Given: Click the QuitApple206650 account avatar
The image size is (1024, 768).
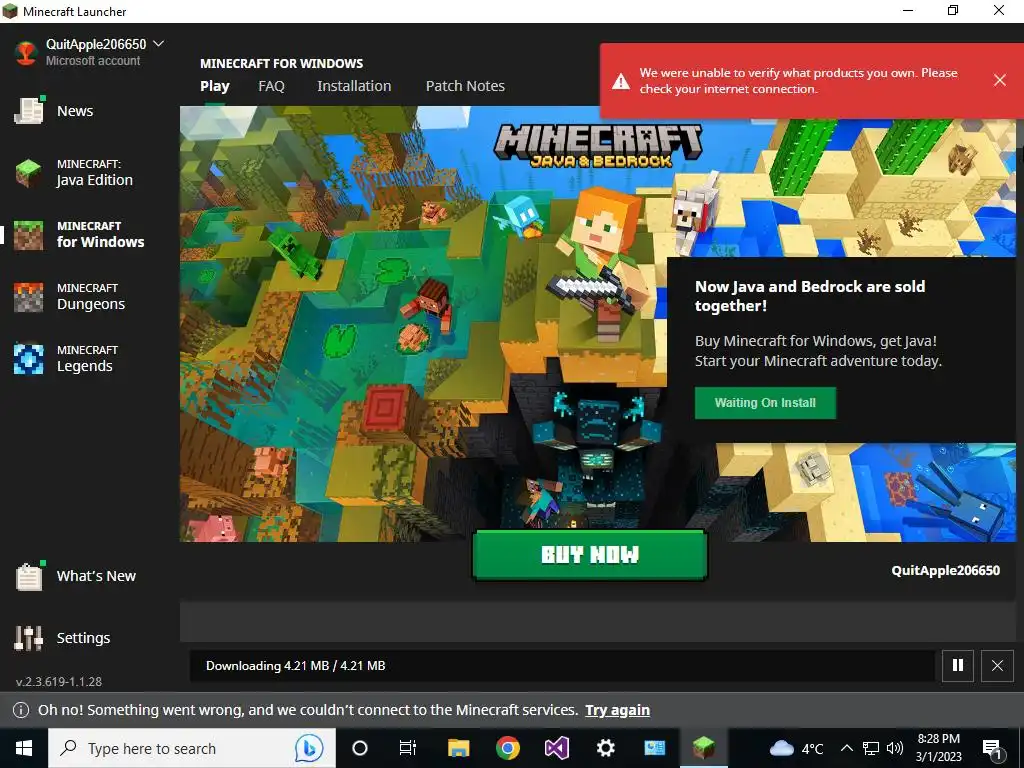Looking at the screenshot, I should click(26, 52).
